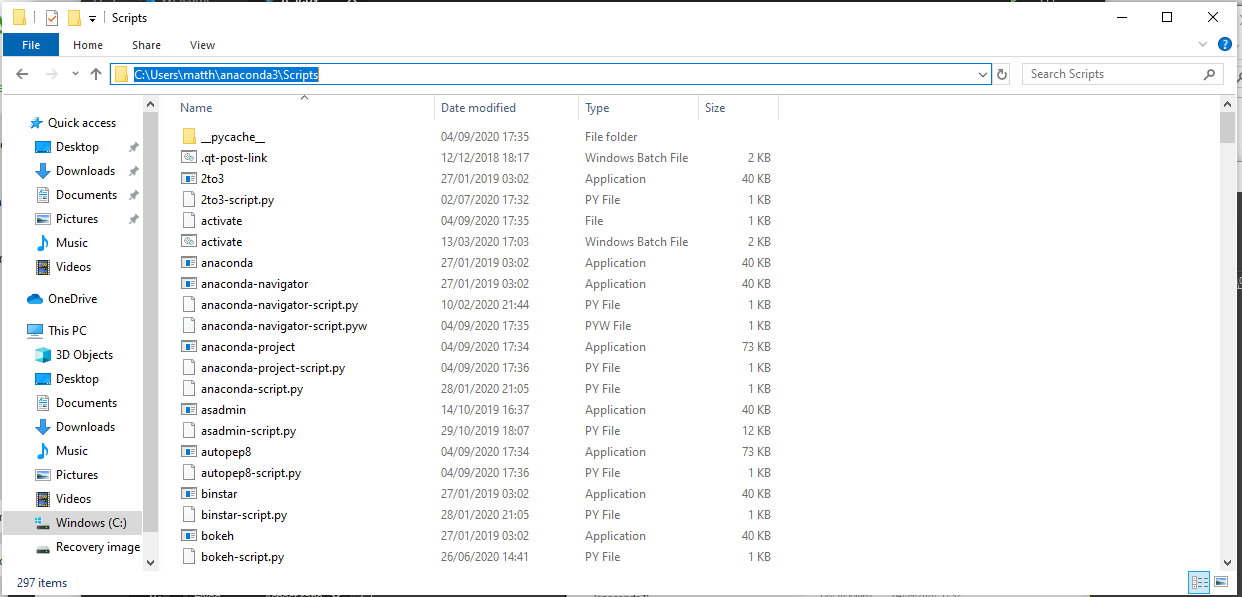
Task: Select the file named 2to3-script.py
Action: tap(237, 200)
